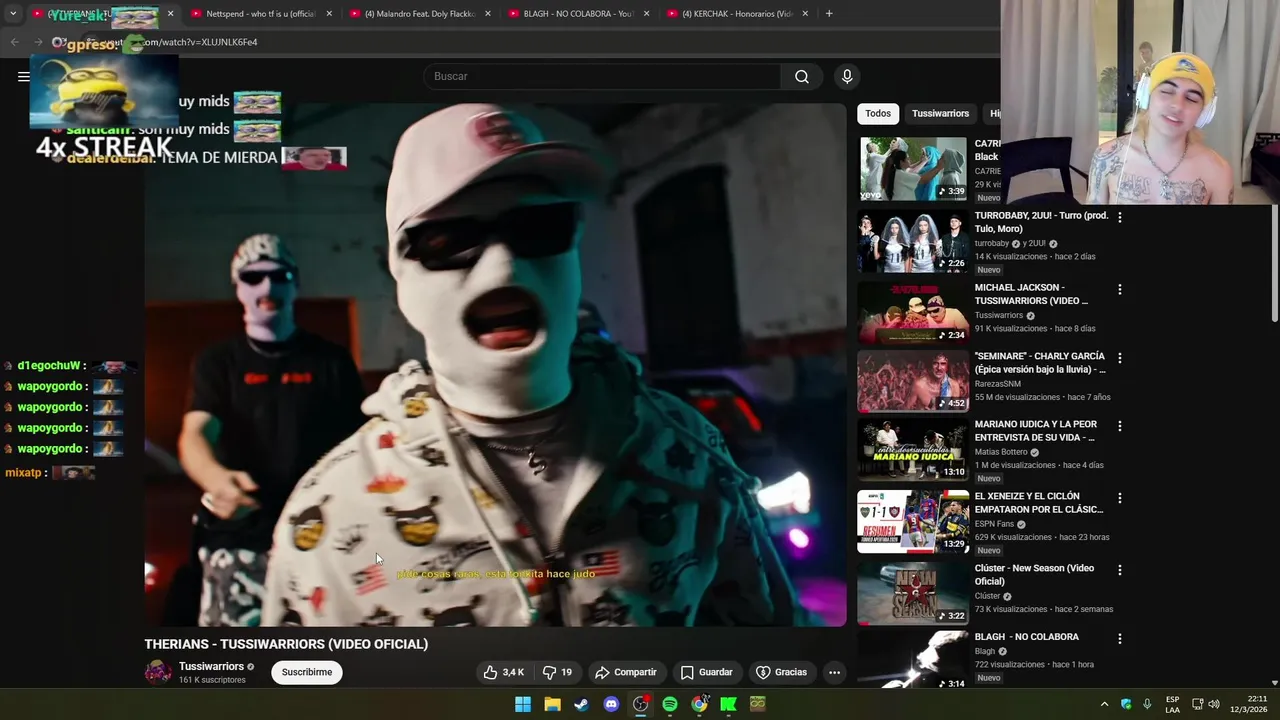1280x720 pixels.
Task: Open Spotify from the taskbar
Action: pos(670,704)
